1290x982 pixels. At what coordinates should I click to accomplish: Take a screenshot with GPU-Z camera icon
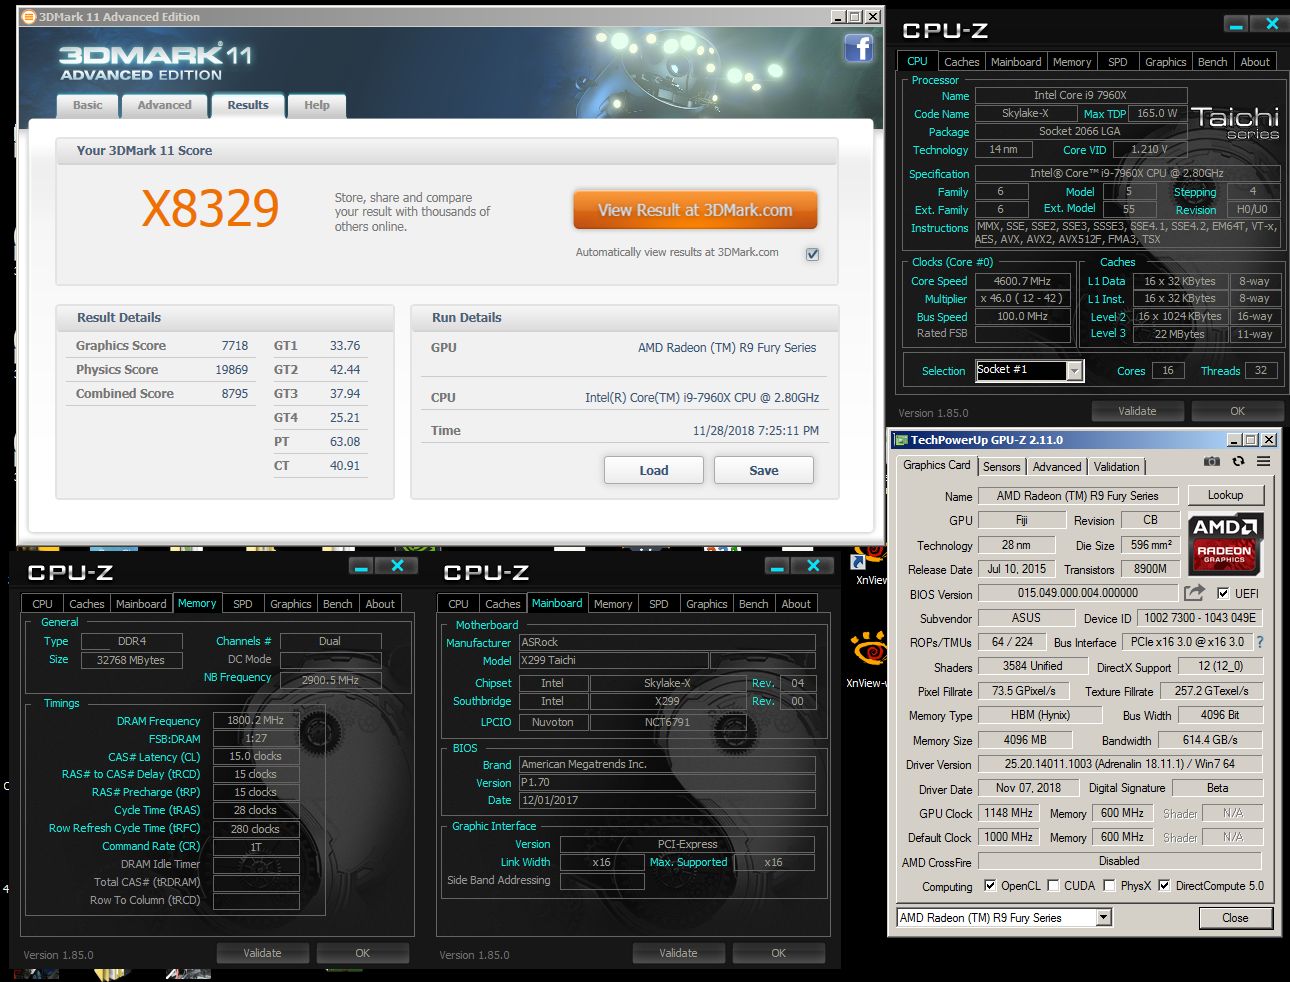coord(1211,461)
